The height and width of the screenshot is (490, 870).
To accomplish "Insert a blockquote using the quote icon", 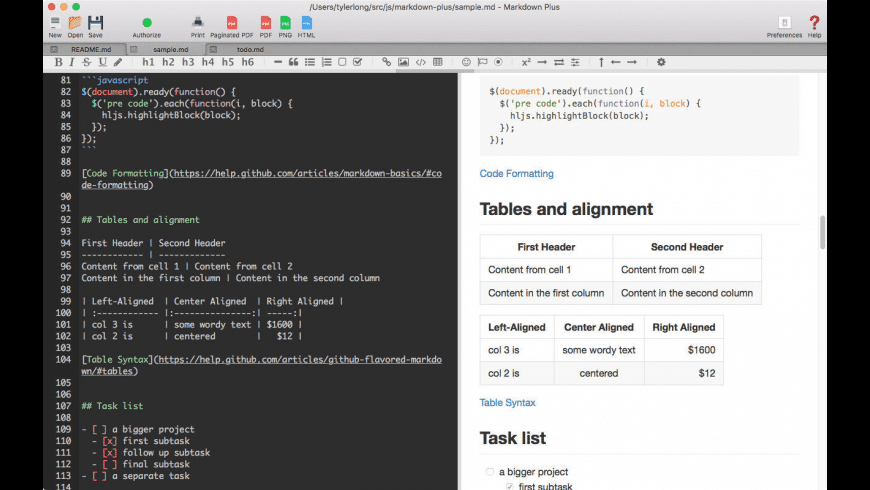I will 293,62.
